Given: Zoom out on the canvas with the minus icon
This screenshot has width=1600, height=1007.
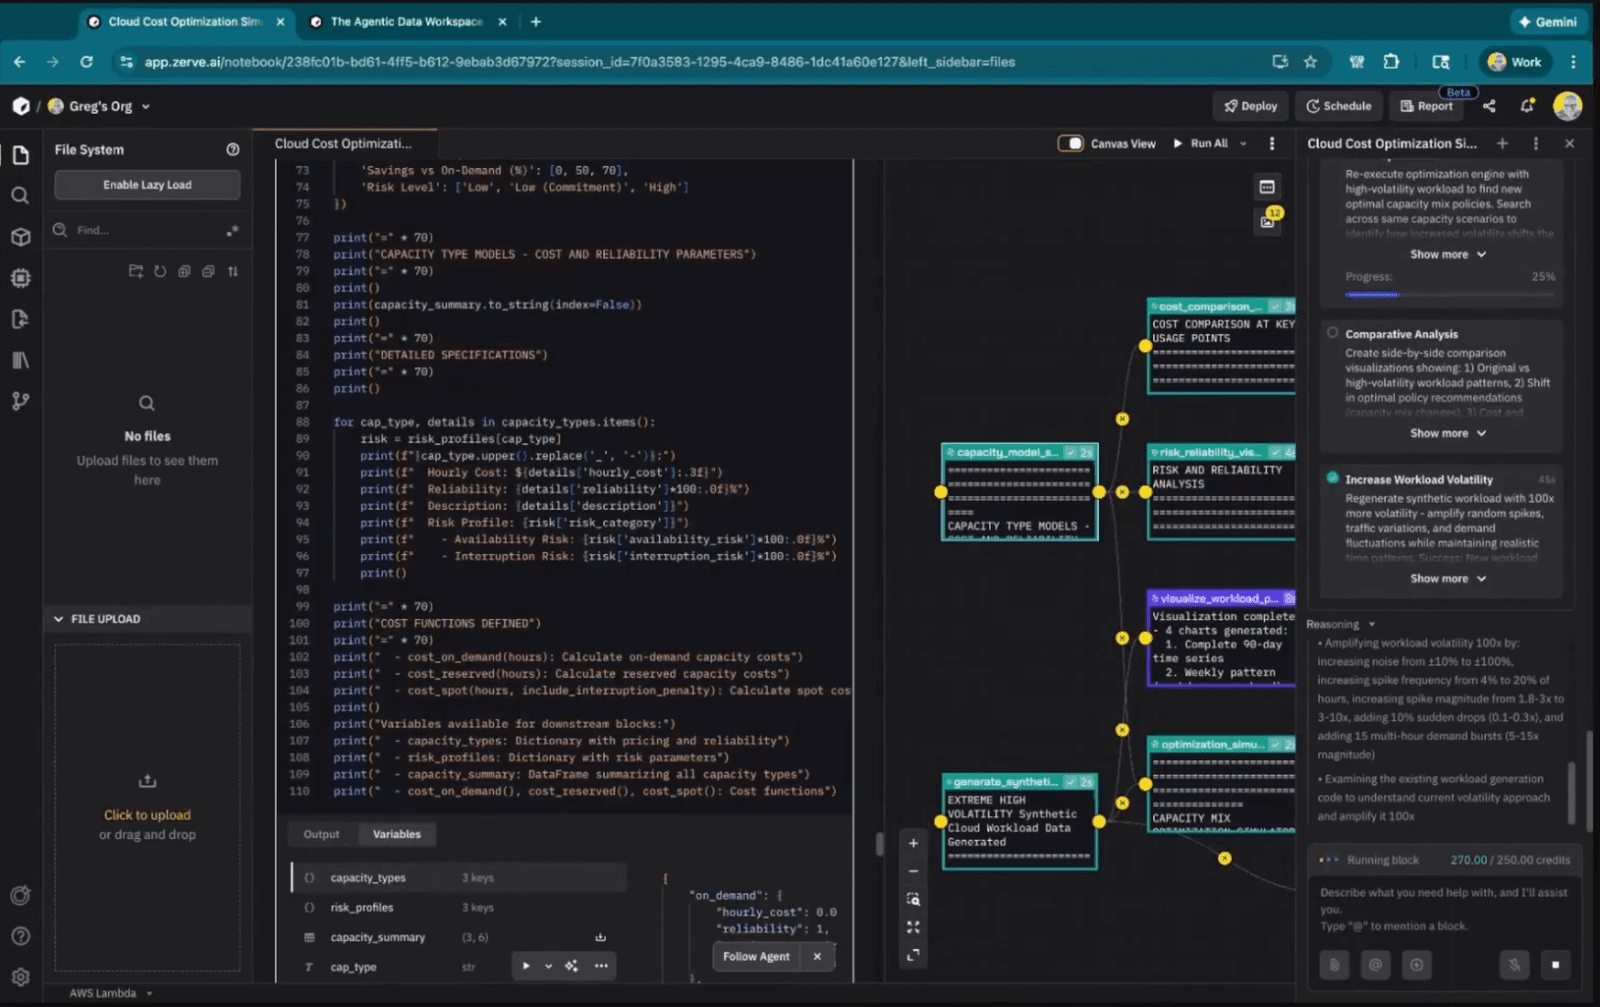Looking at the screenshot, I should coord(913,871).
